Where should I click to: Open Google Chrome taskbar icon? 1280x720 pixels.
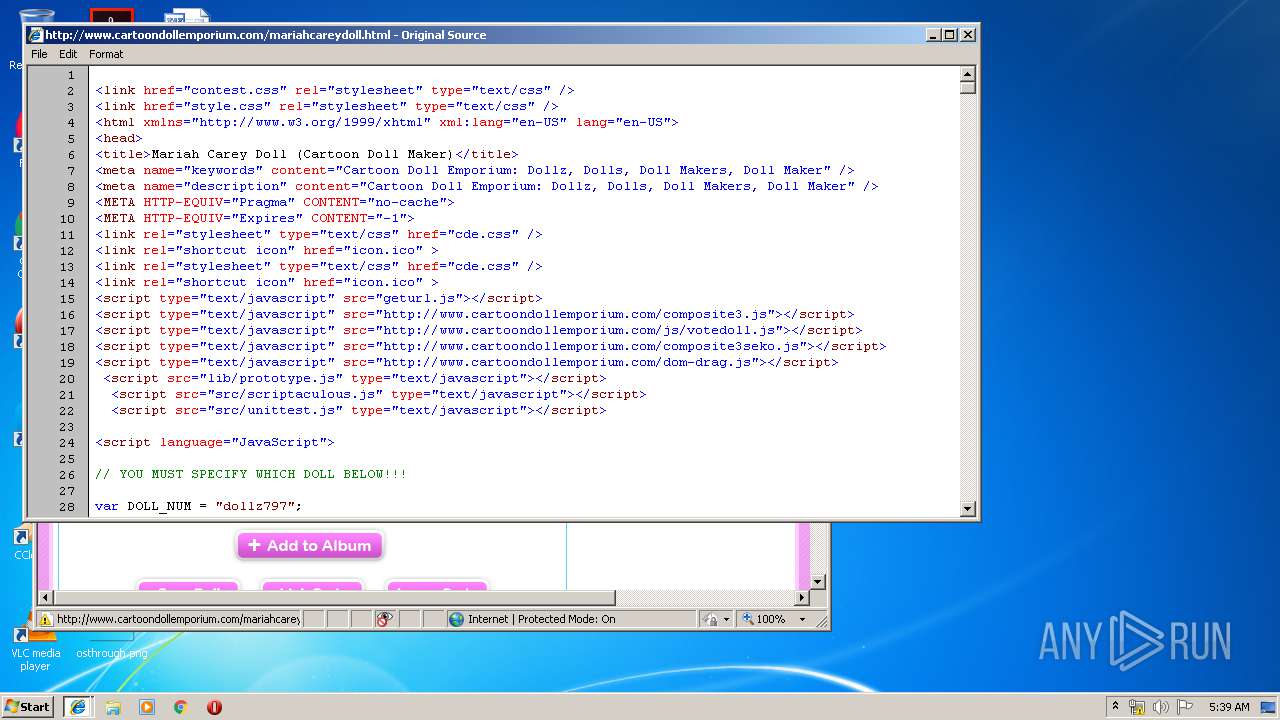[180, 707]
